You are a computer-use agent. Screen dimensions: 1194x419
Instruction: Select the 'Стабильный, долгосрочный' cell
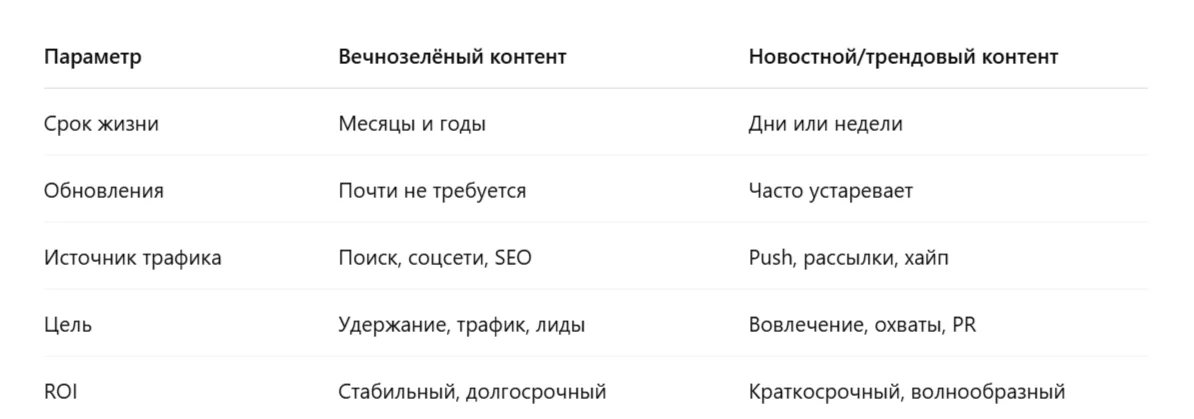point(472,392)
